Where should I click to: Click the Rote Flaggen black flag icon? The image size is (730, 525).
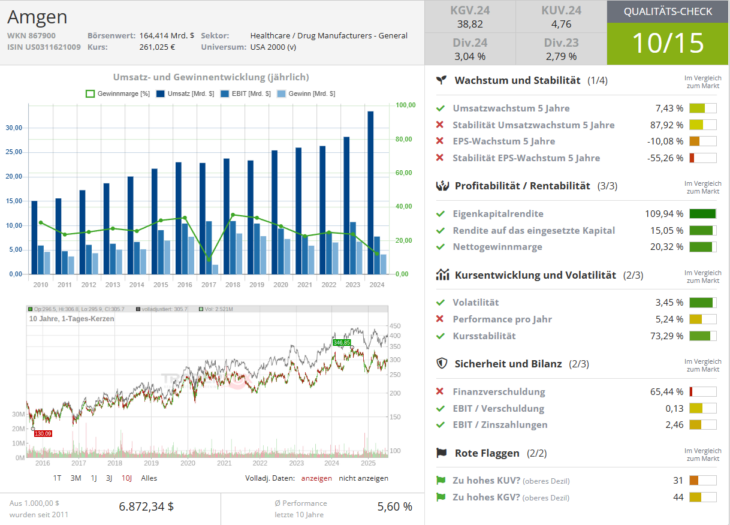coord(441,453)
